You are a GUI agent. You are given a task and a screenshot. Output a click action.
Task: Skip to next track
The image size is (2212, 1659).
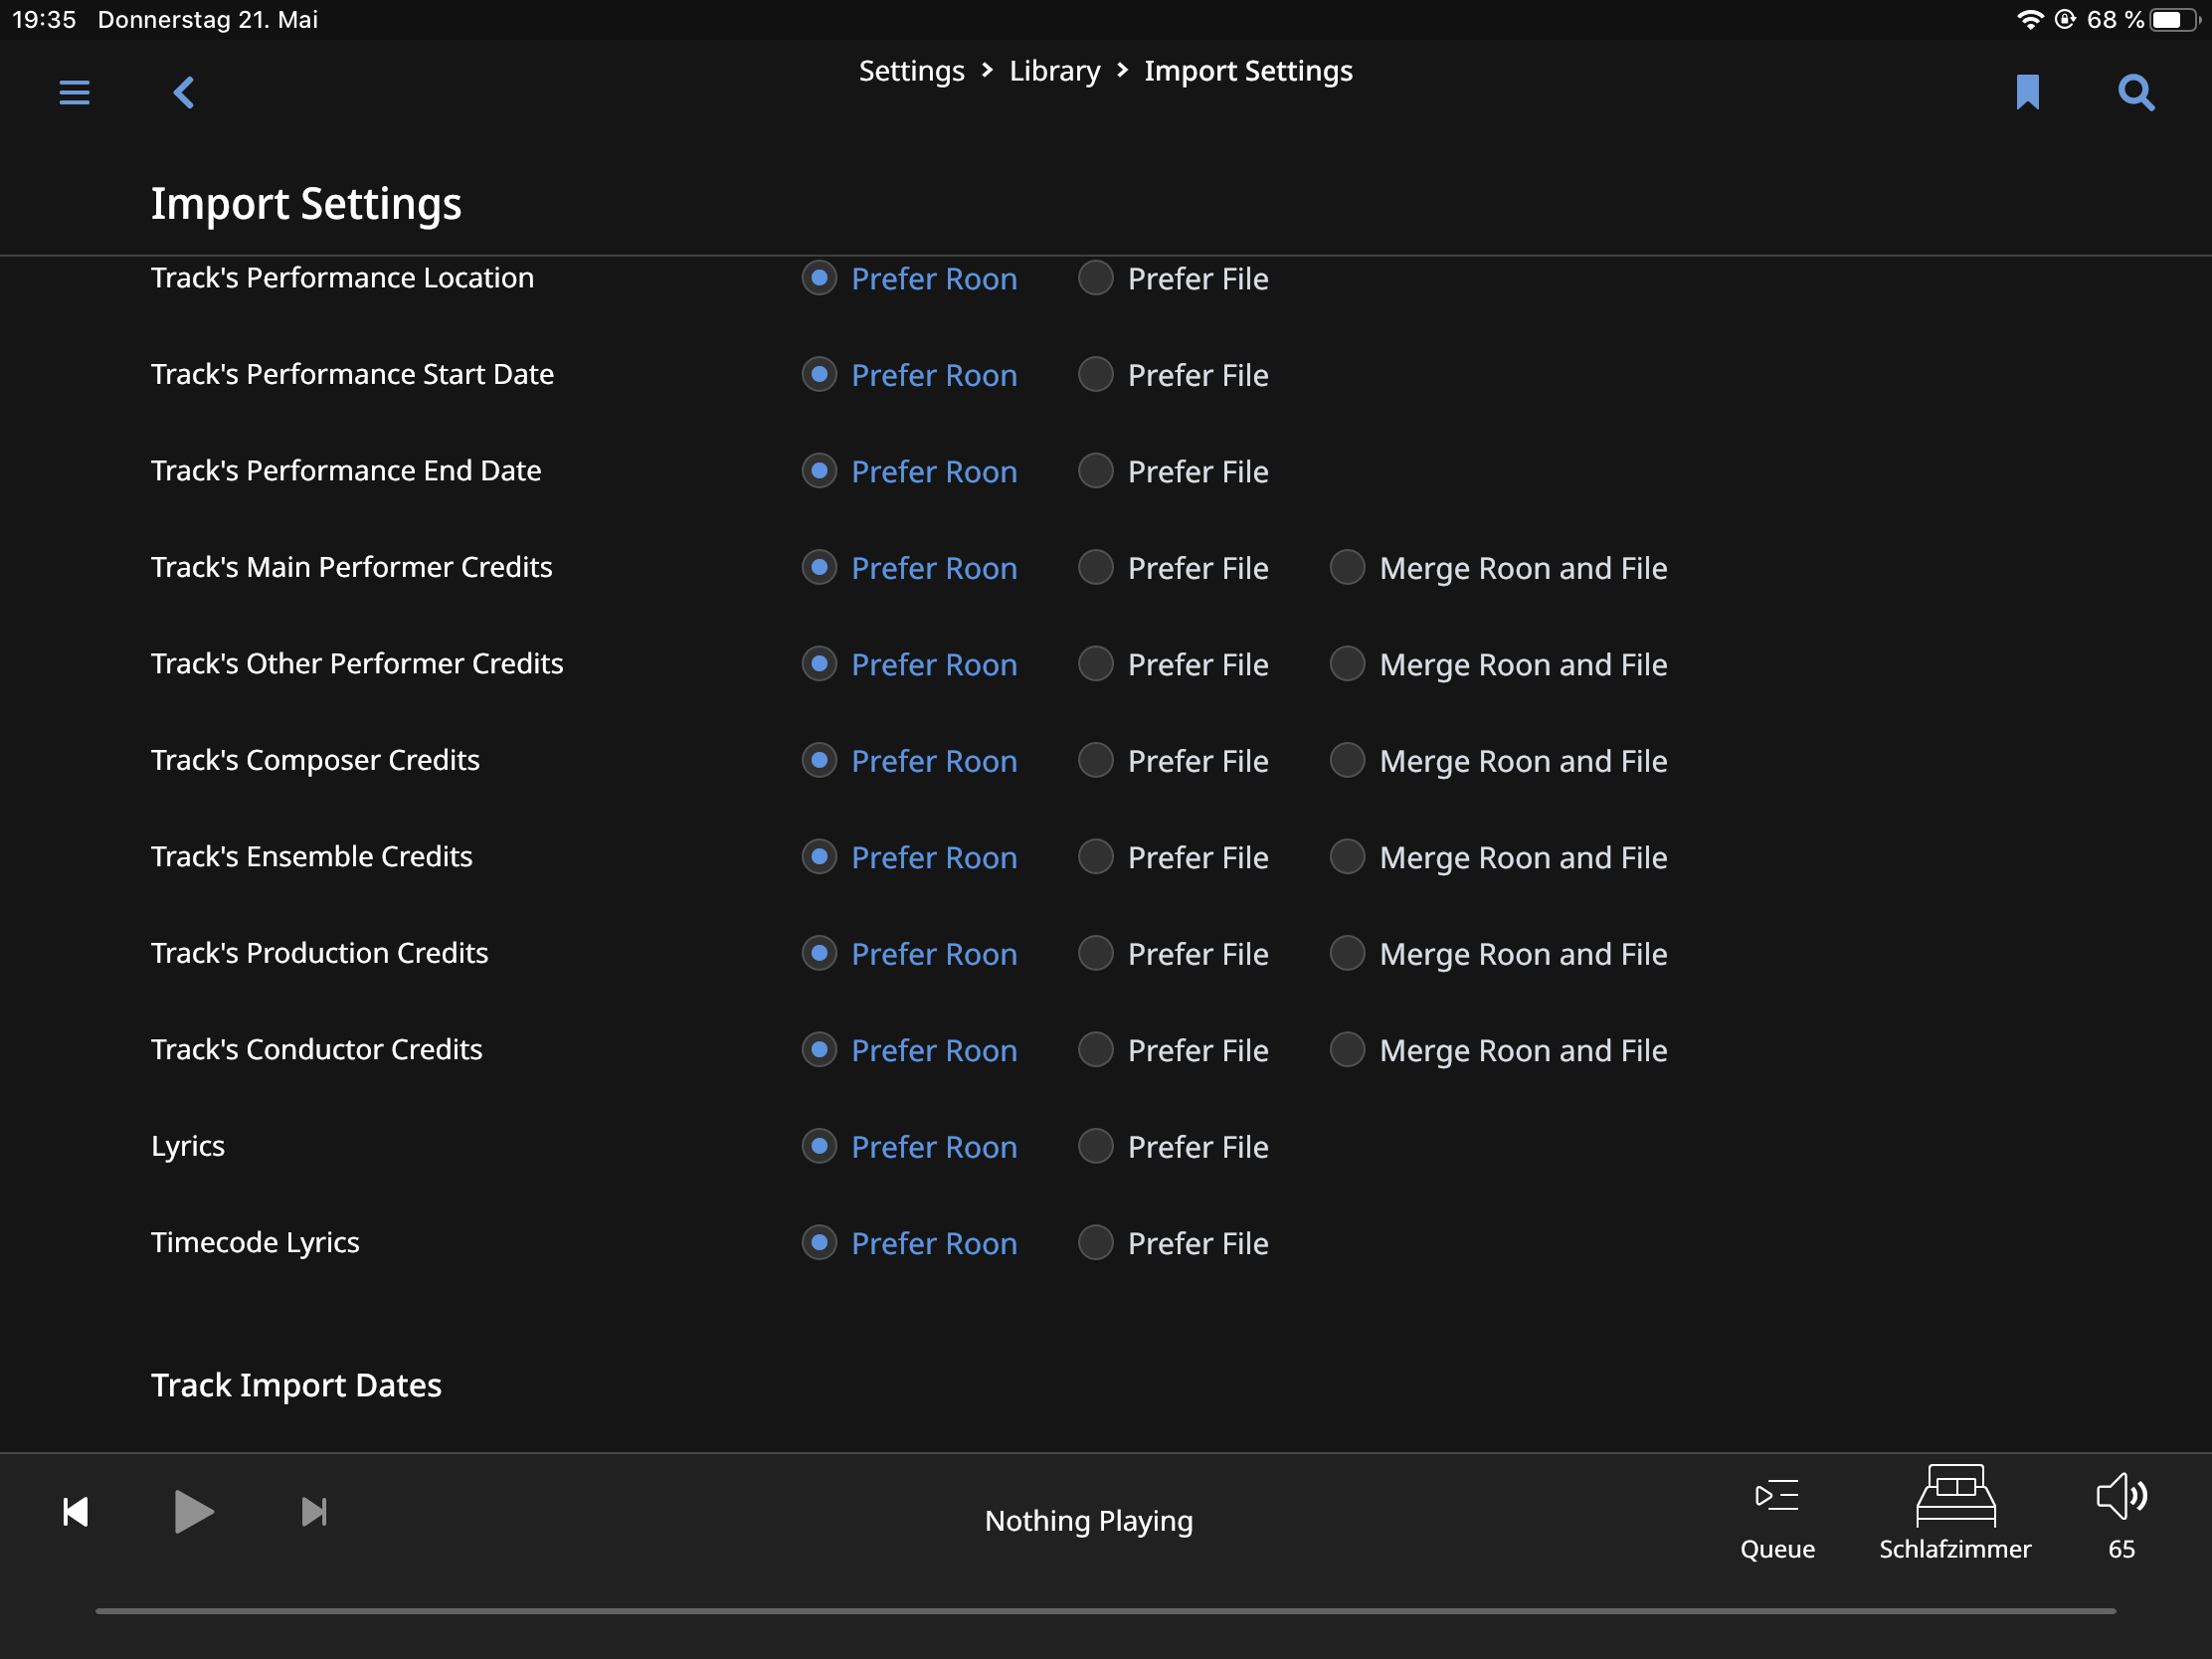314,1511
